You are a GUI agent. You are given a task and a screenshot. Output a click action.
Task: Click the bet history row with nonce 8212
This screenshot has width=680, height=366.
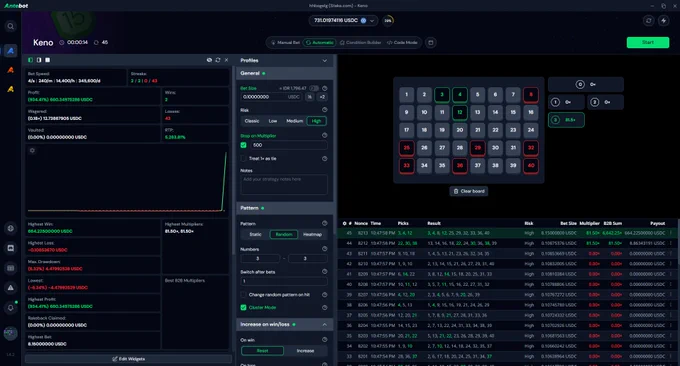[x=506, y=243]
